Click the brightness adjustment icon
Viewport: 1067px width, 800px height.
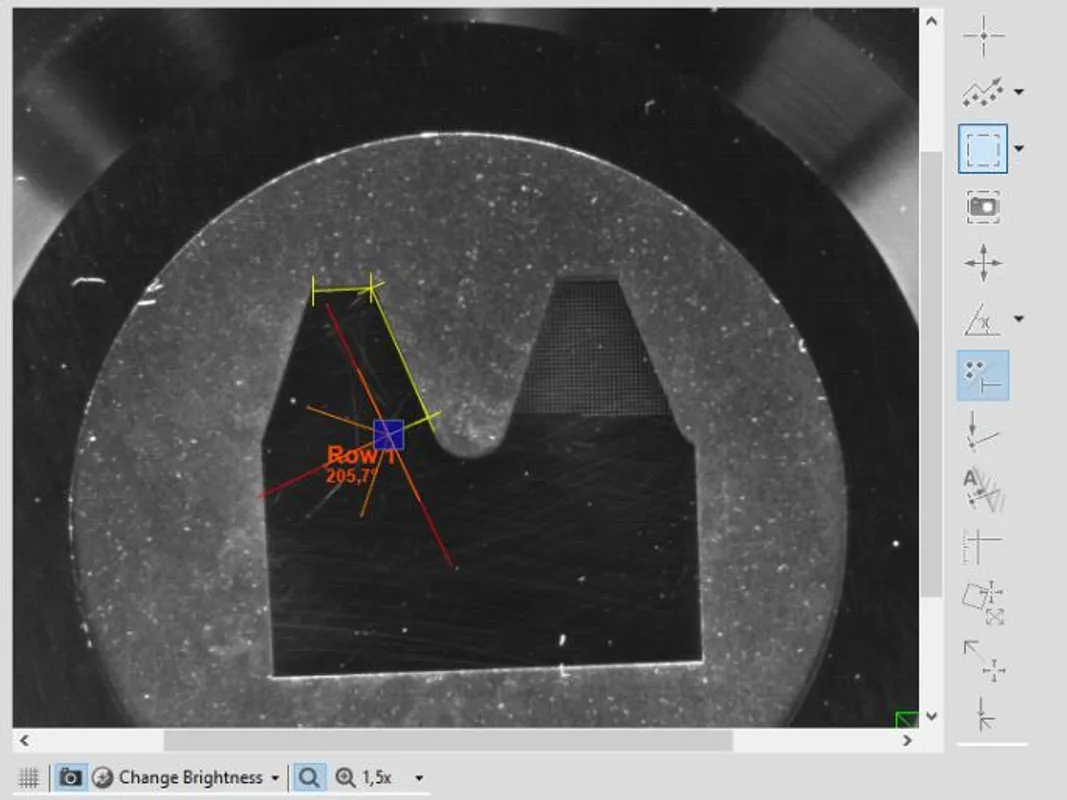coord(102,777)
